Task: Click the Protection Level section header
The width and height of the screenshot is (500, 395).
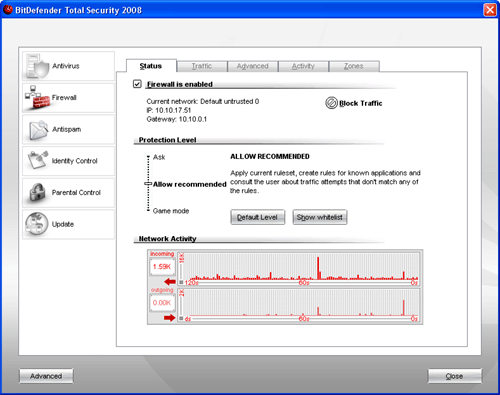Action: 167,140
